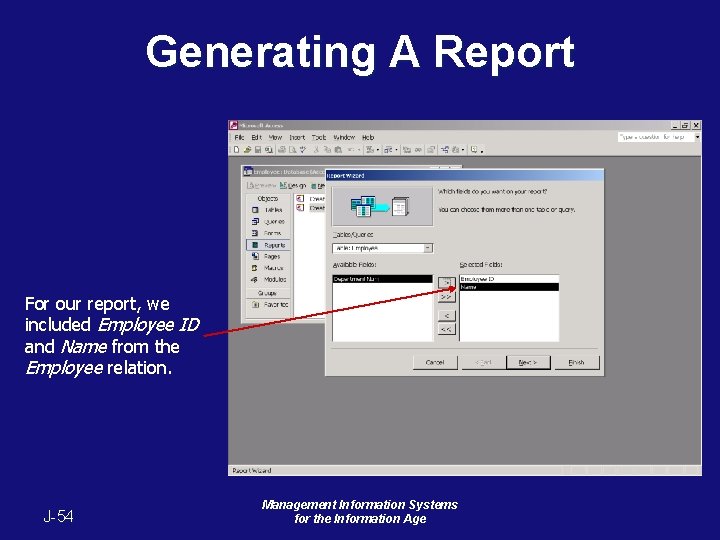720x540 pixels.
Task: Click first Create report item in list
Action: (311, 199)
